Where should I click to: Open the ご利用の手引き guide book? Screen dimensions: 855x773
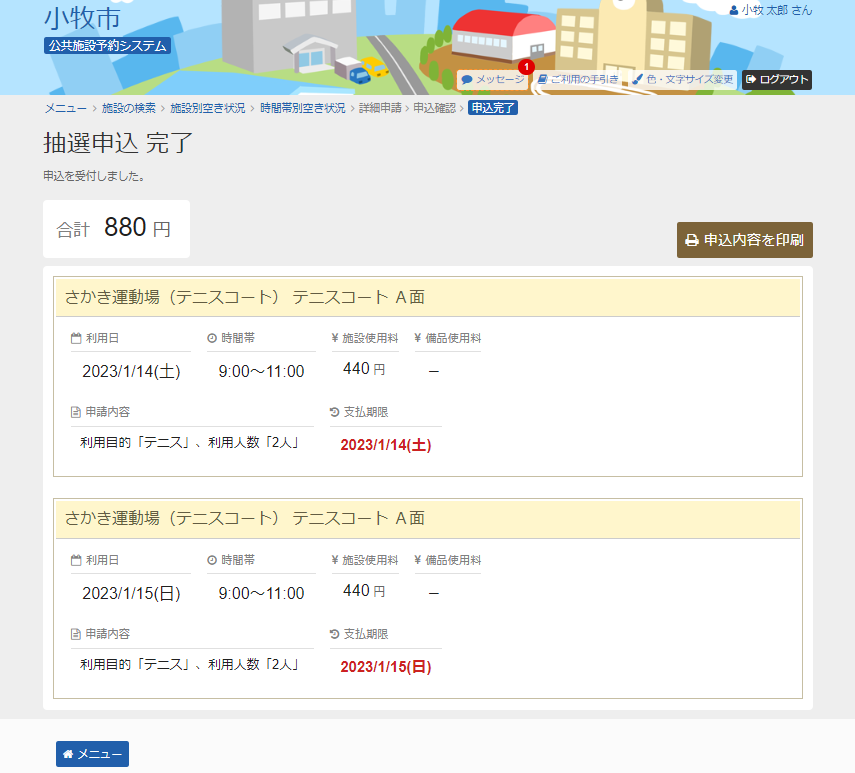click(x=578, y=79)
